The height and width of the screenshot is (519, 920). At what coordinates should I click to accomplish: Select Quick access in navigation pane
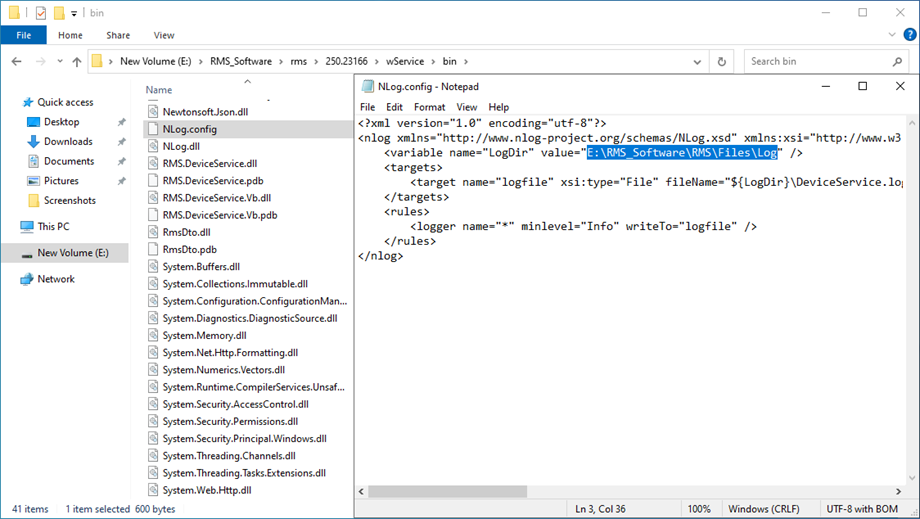65,102
